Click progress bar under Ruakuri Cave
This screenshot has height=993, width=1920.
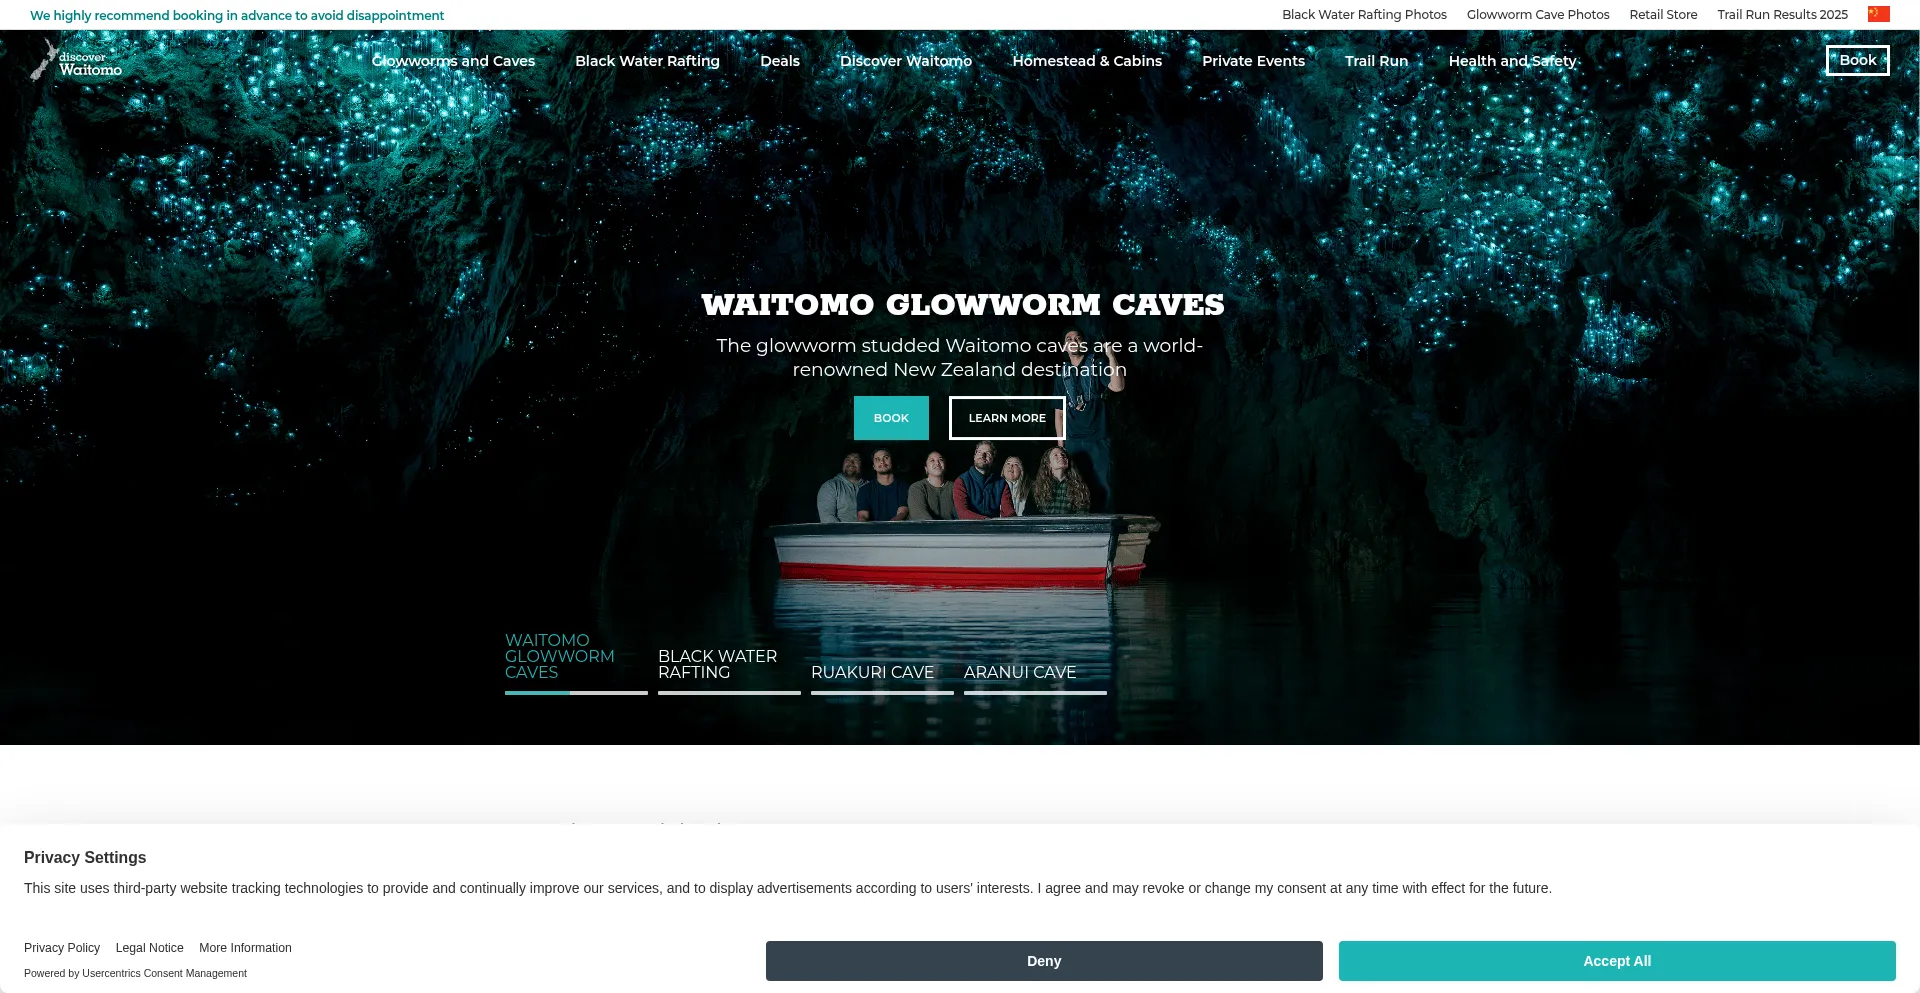tap(882, 693)
